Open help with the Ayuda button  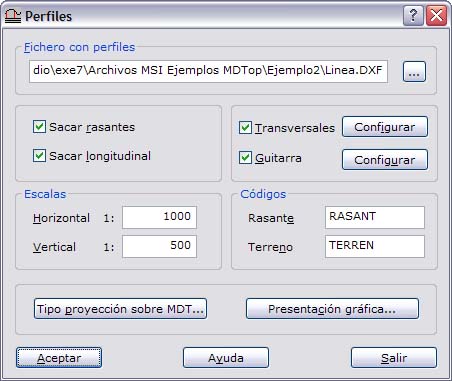pyautogui.click(x=226, y=358)
